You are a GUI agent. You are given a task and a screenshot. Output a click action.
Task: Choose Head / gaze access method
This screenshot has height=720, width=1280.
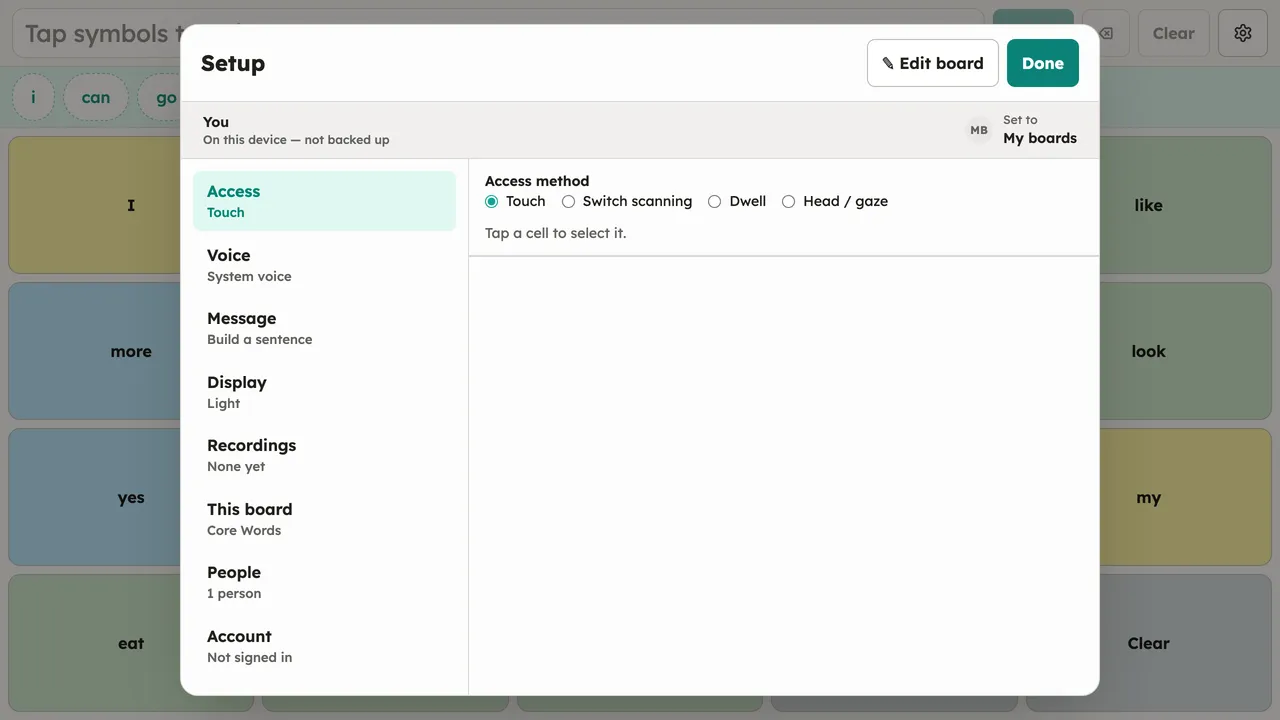(835, 201)
